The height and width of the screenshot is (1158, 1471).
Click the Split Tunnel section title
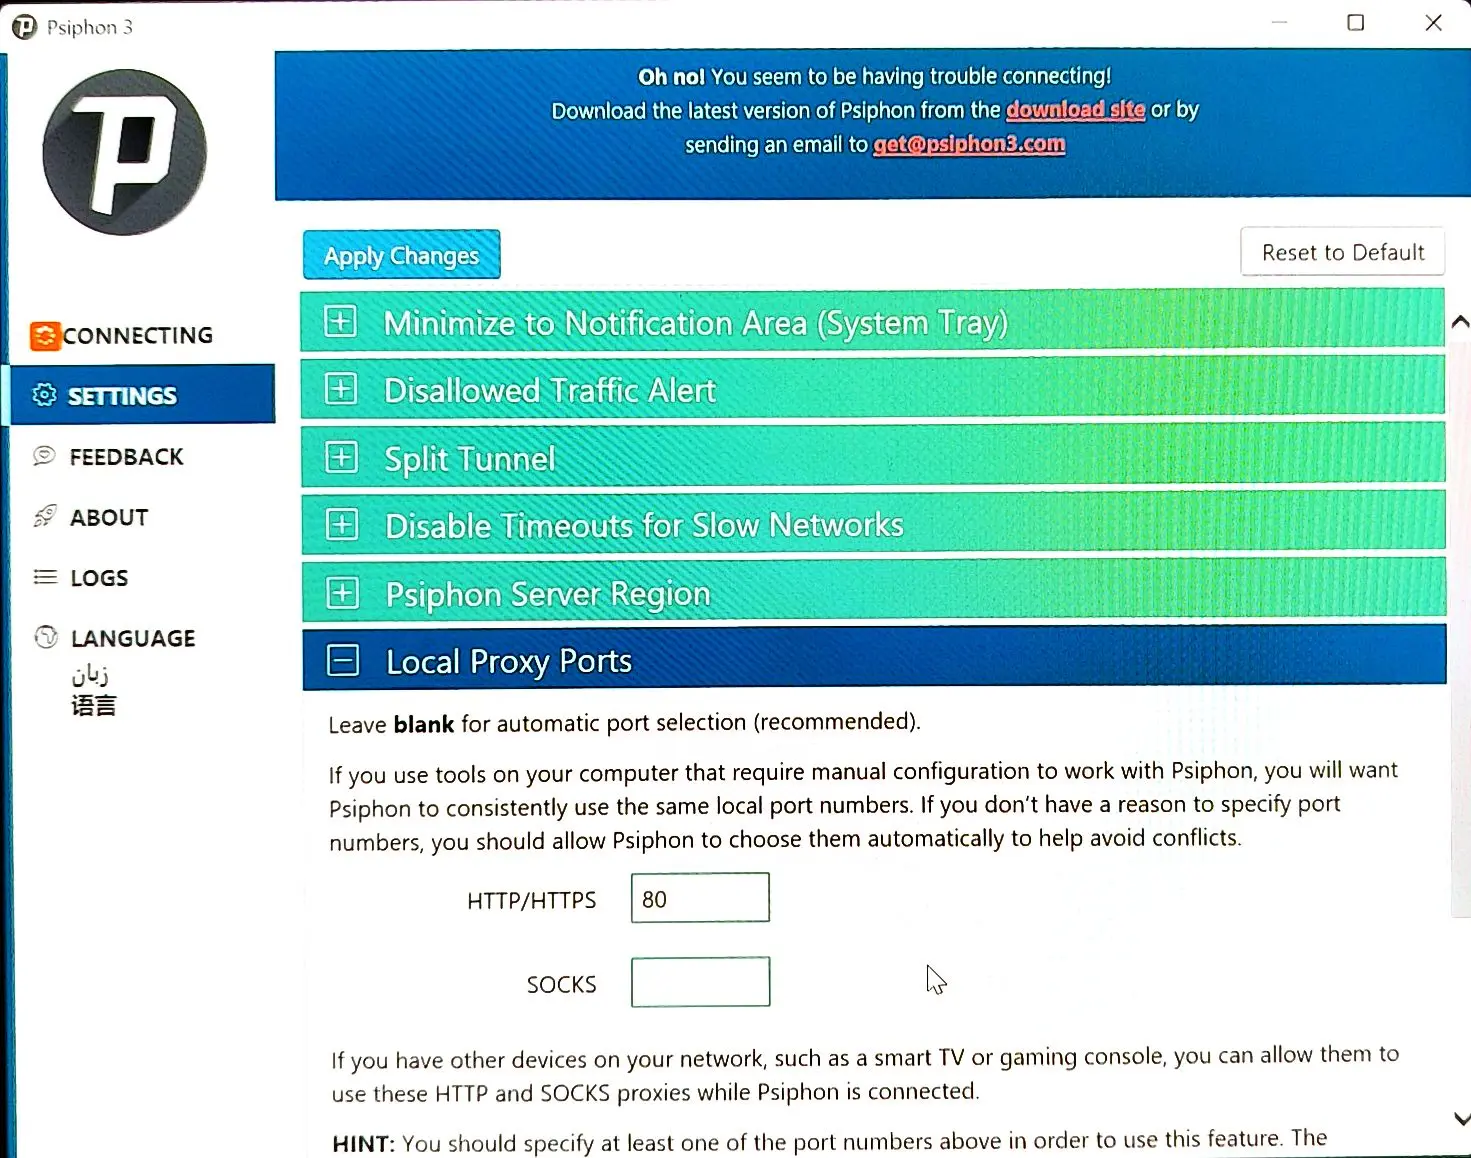(470, 459)
